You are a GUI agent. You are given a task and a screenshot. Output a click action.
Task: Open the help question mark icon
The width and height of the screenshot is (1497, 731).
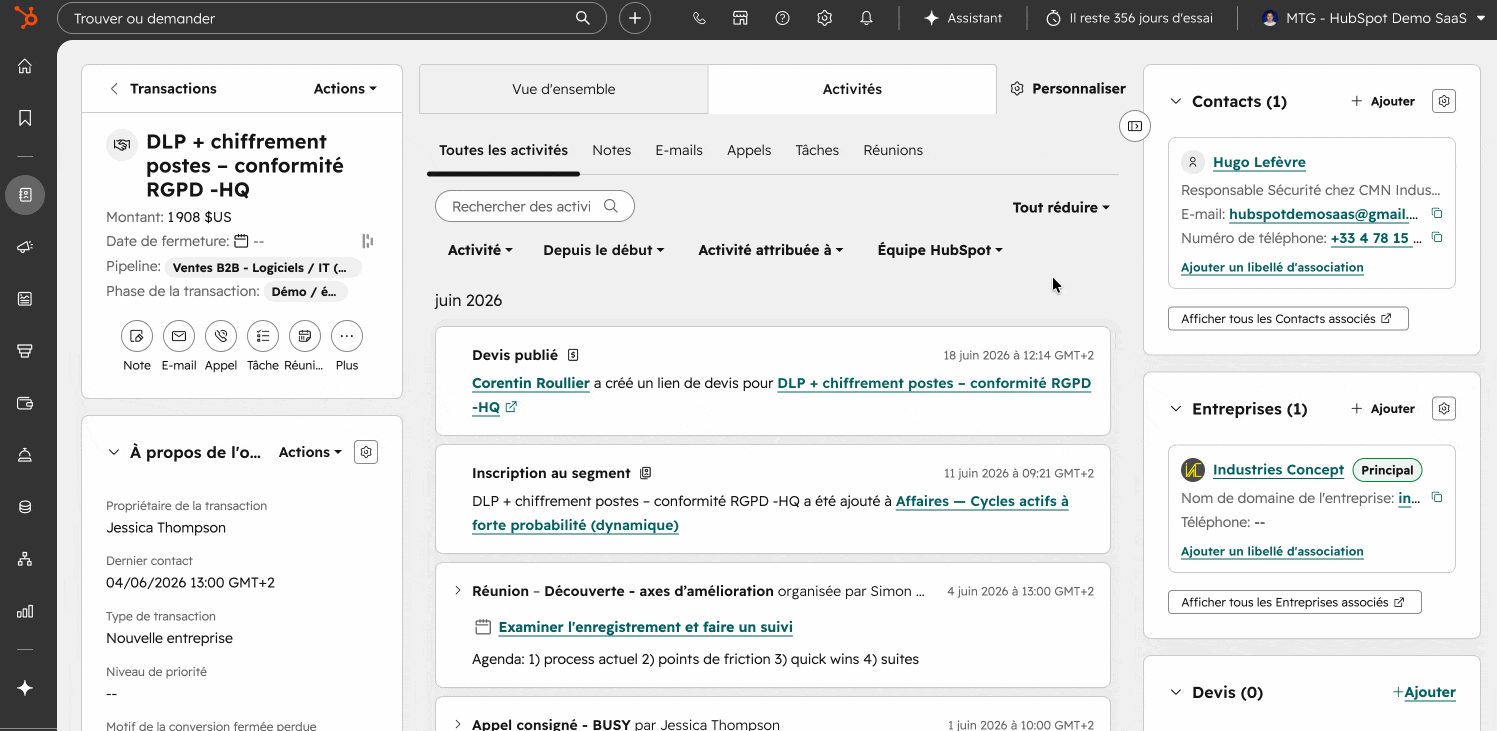(x=783, y=18)
